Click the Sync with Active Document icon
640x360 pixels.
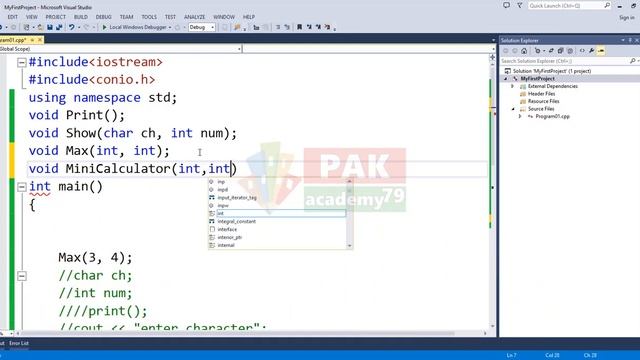click(551, 51)
